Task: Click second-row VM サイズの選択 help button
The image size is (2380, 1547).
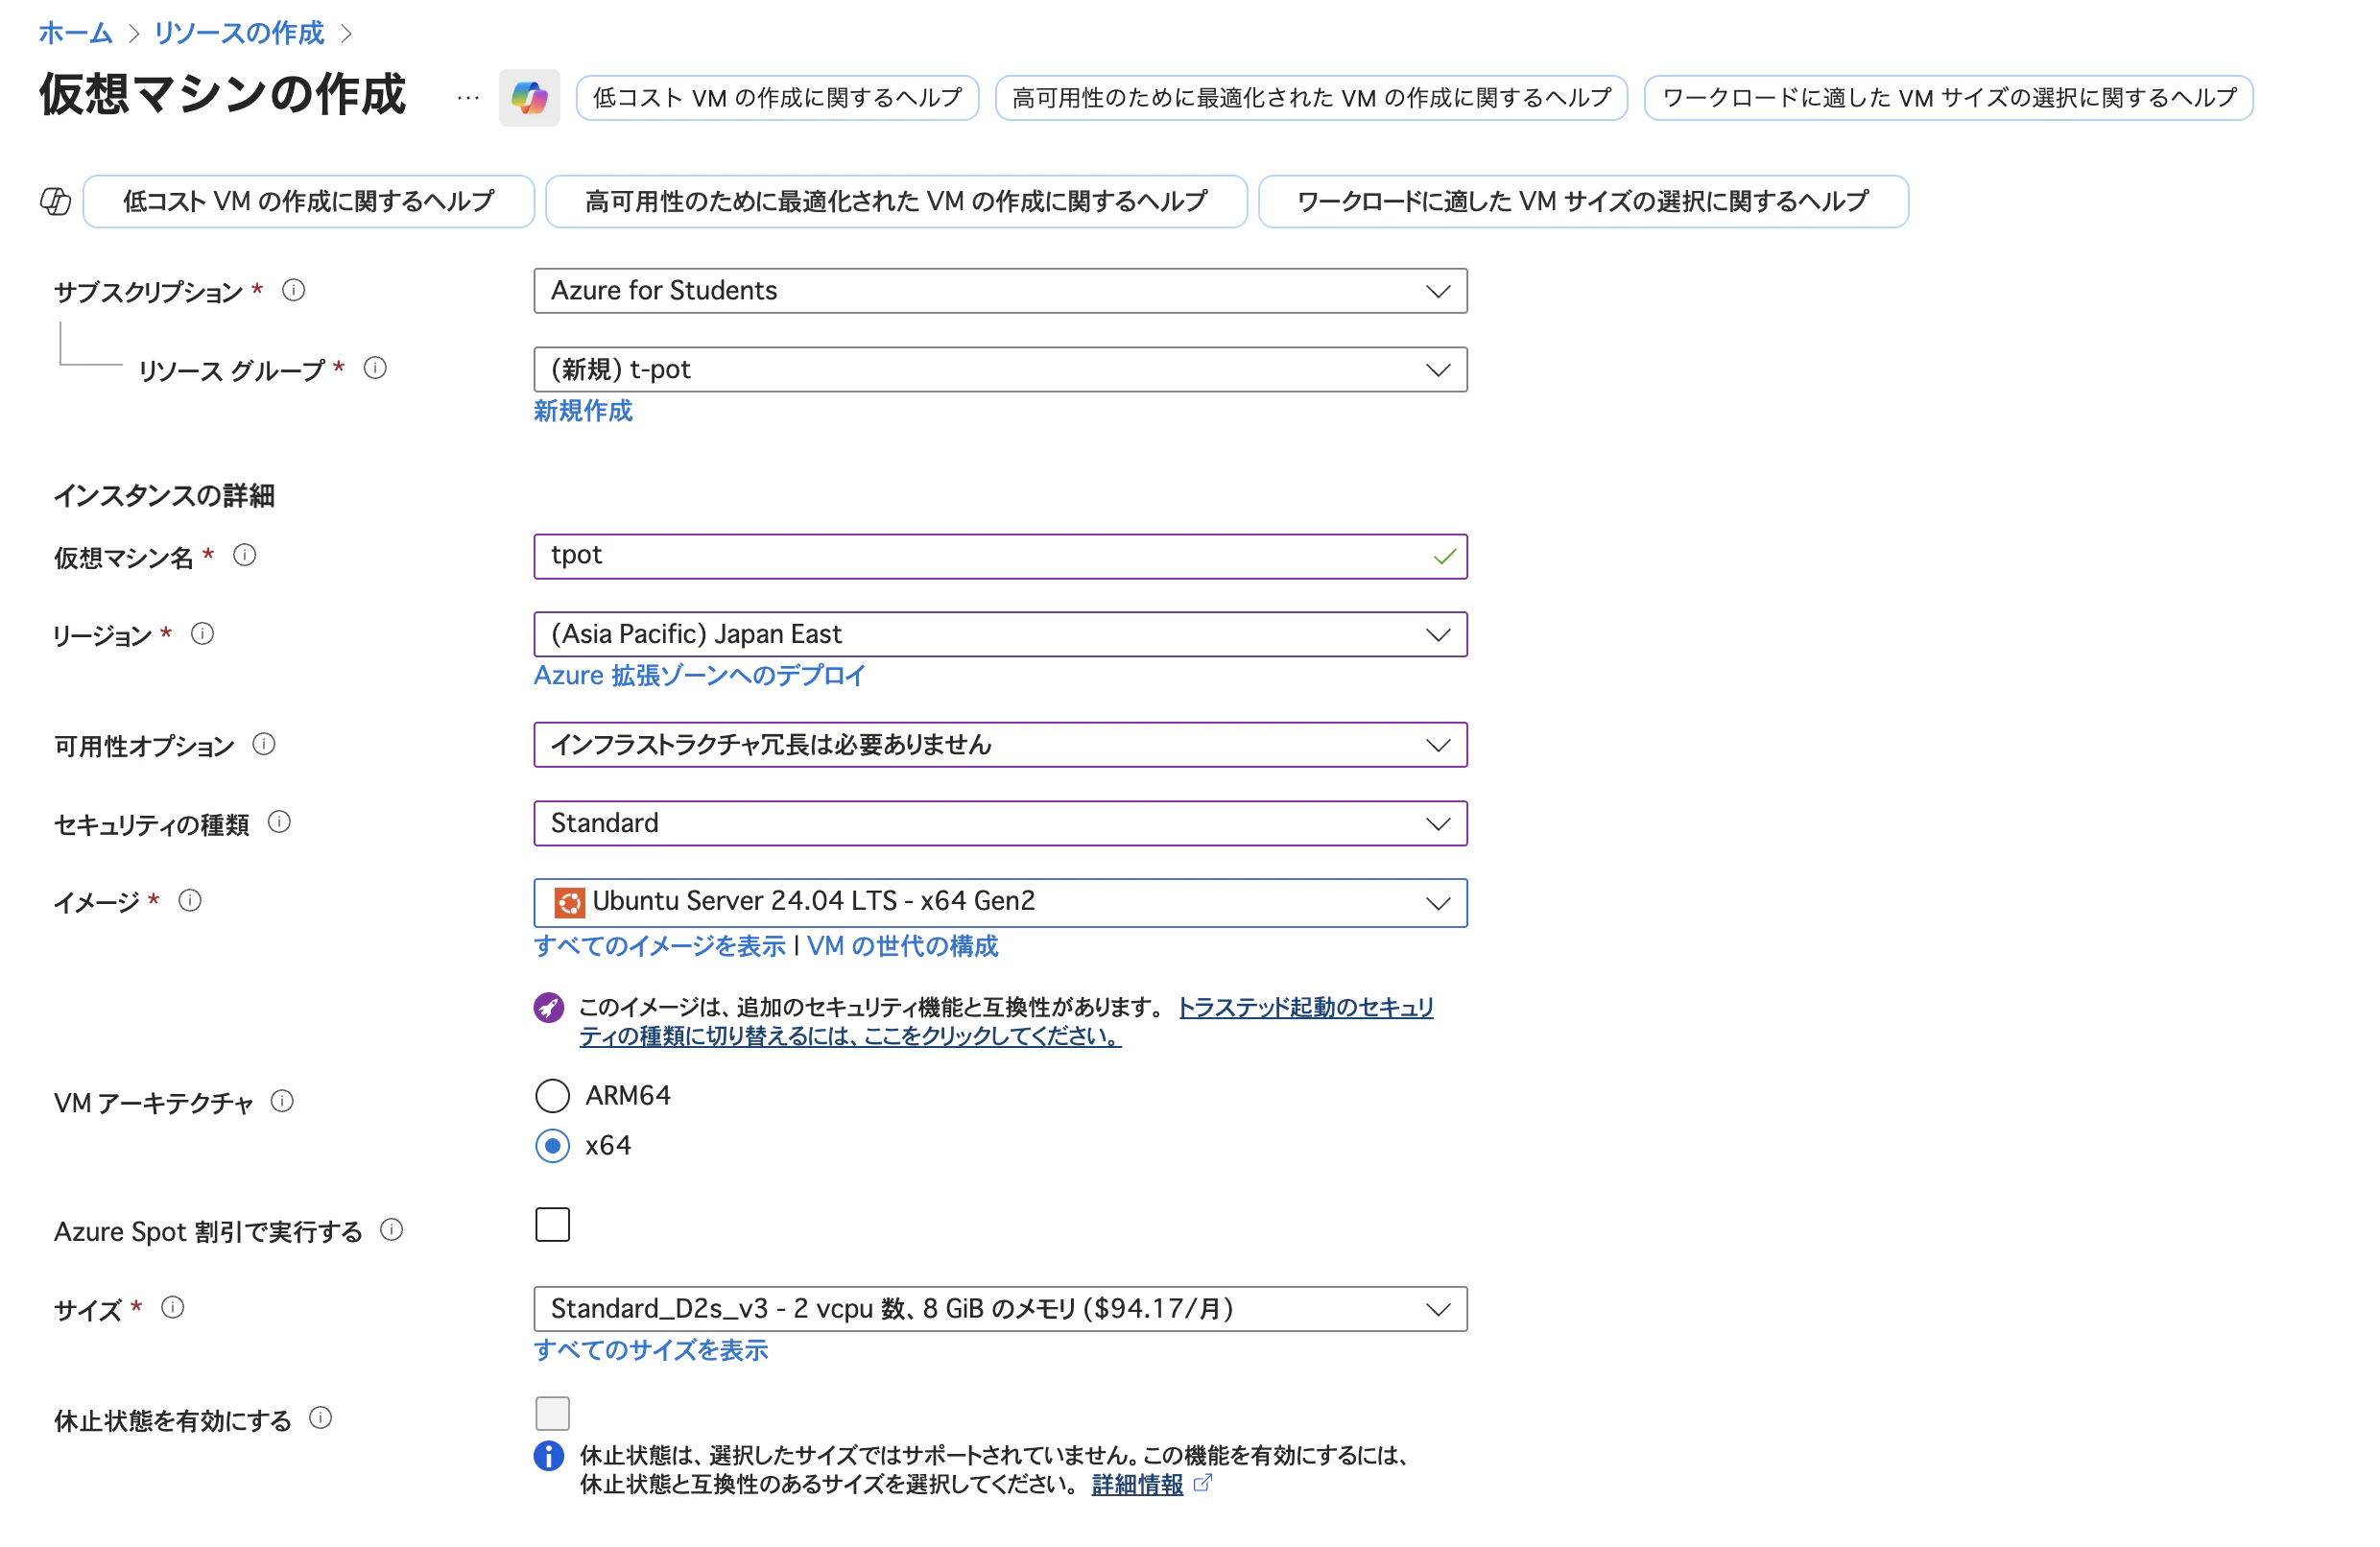Action: click(x=1584, y=202)
